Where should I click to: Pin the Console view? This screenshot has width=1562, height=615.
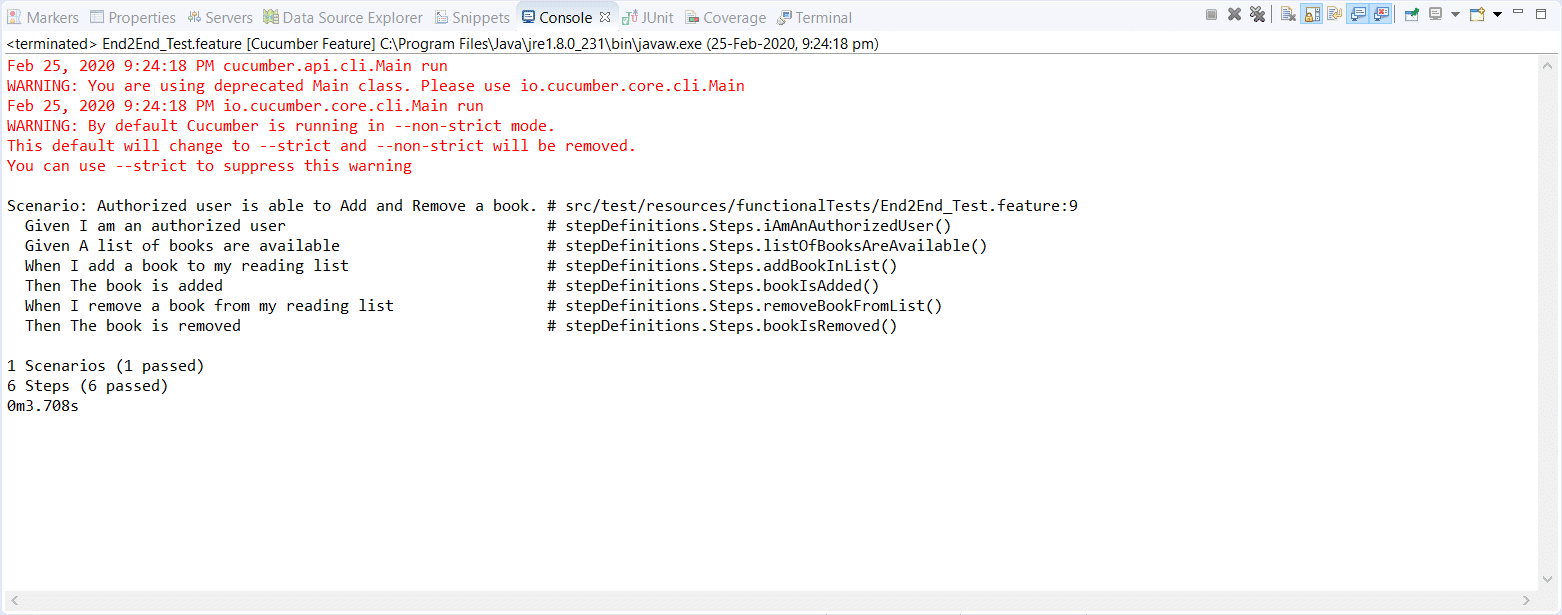click(x=1411, y=14)
